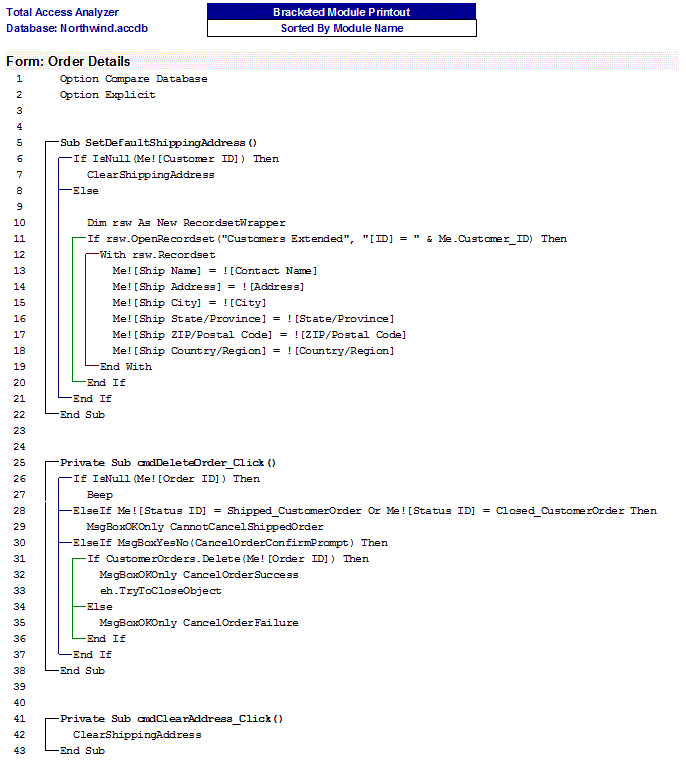Image resolution: width=686 pixels, height=761 pixels.
Task: Select Private Sub cmdClearAddress_Click() declaration
Action: coord(171,718)
